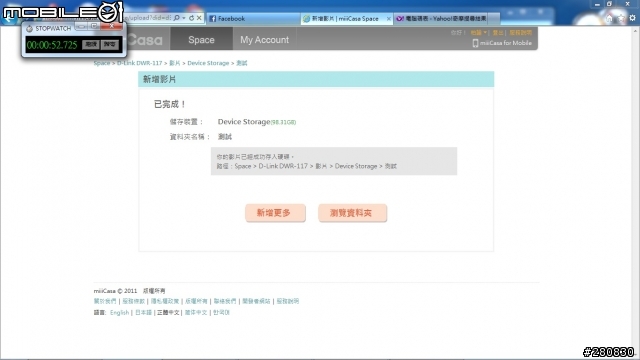Switch language to 日本語 in footer

143,313
